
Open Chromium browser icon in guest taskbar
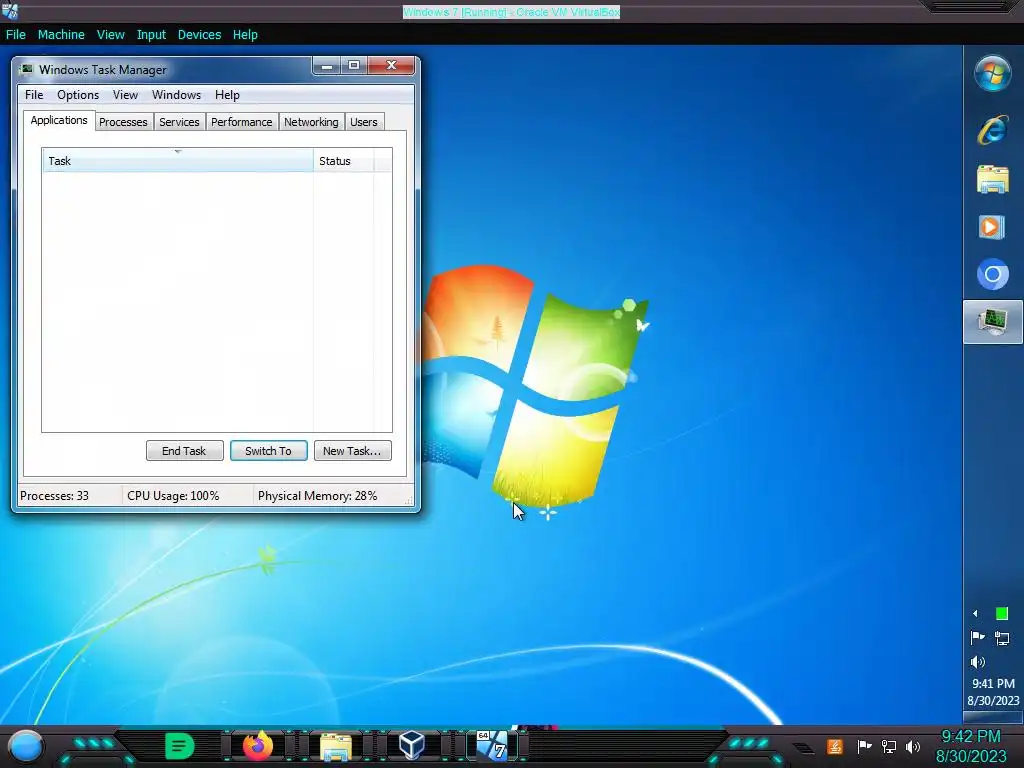click(993, 274)
